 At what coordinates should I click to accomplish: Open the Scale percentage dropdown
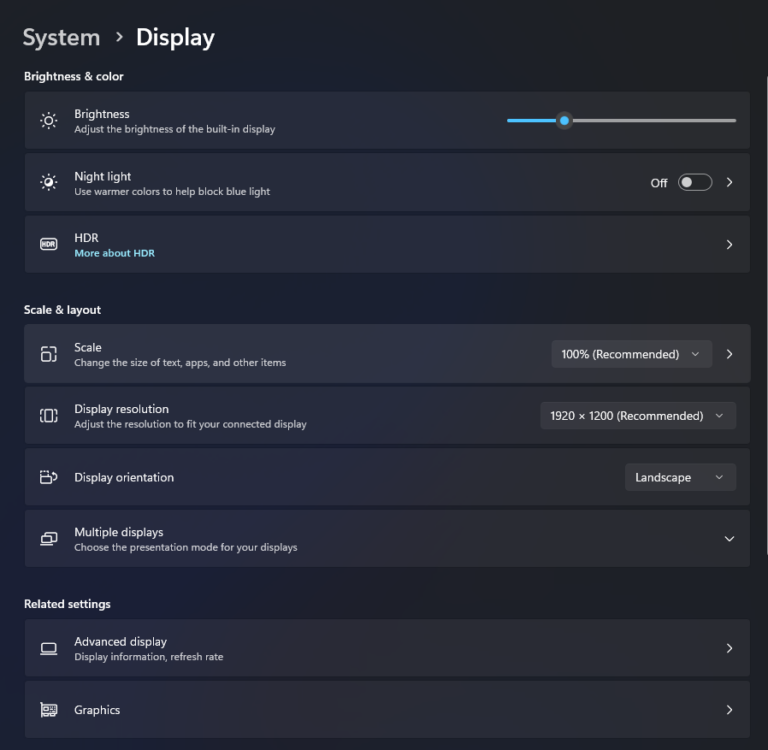[631, 354]
